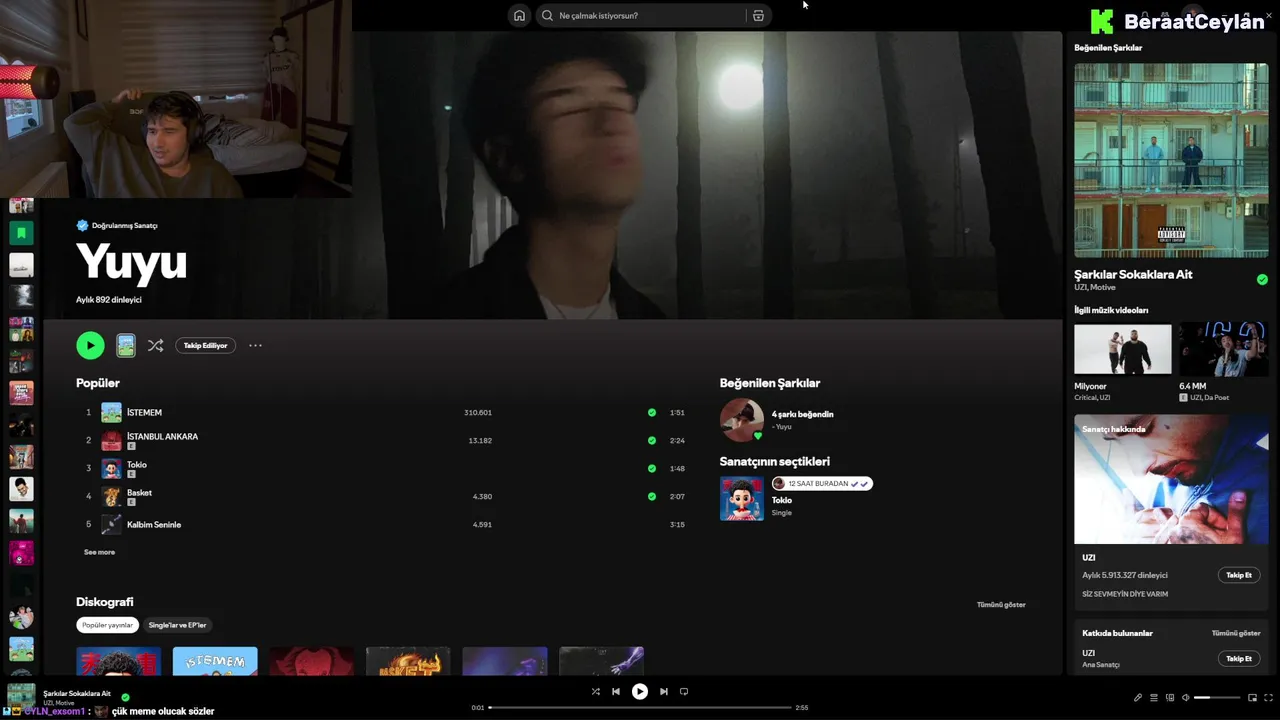Click the Kalbim Seninle track cover
Screen dimensions: 1280x720
tap(111, 524)
